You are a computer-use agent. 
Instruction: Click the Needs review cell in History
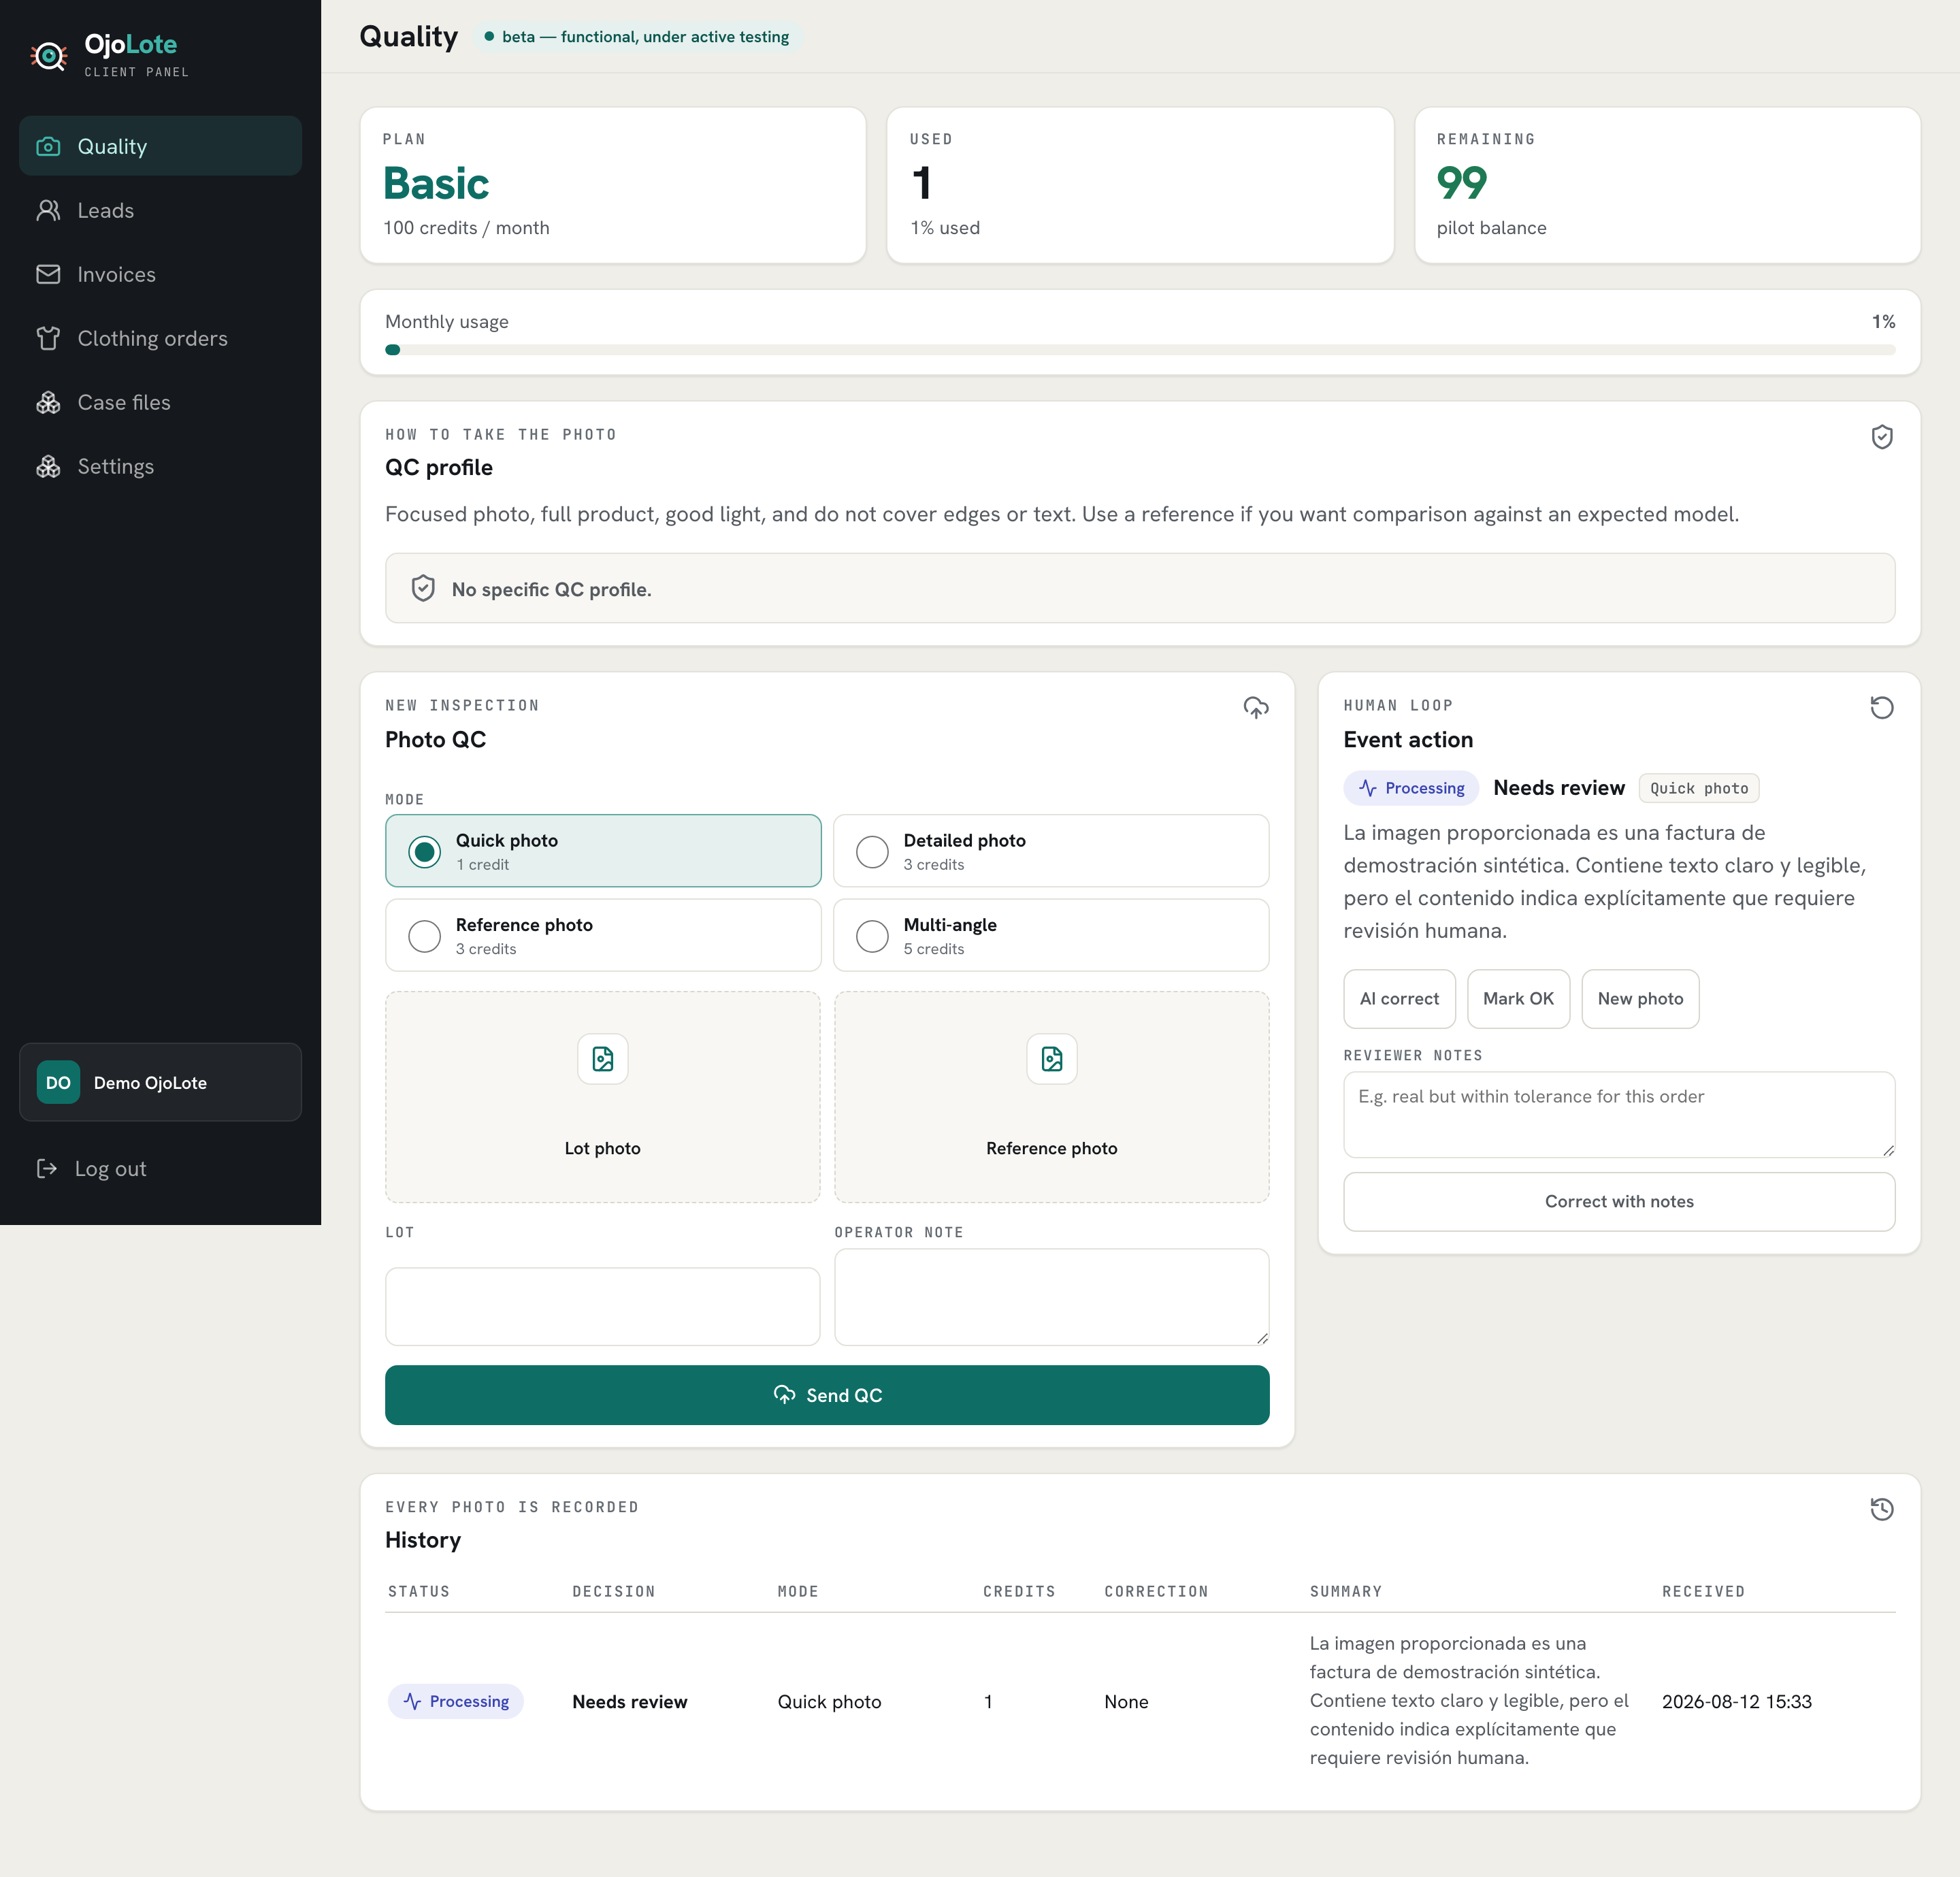(630, 1702)
